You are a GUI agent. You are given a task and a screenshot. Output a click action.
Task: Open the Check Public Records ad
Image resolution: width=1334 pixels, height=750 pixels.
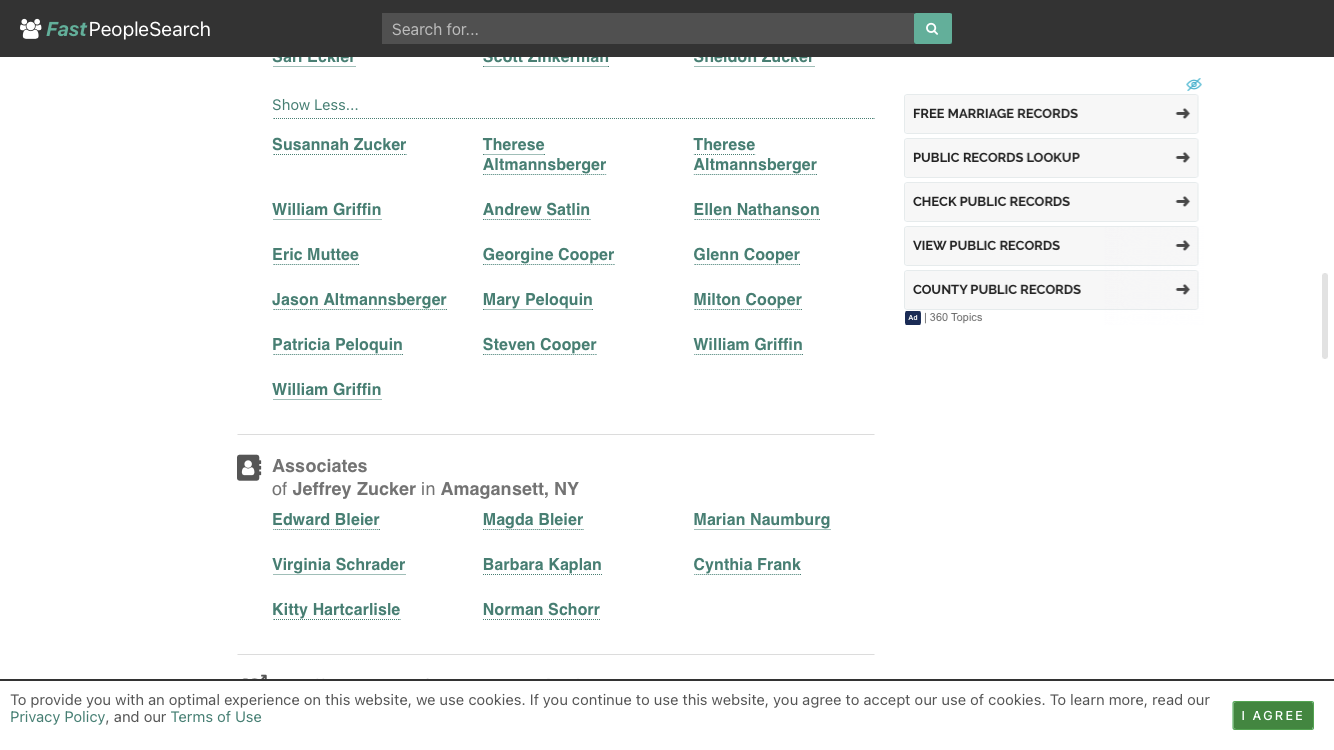tap(1051, 202)
